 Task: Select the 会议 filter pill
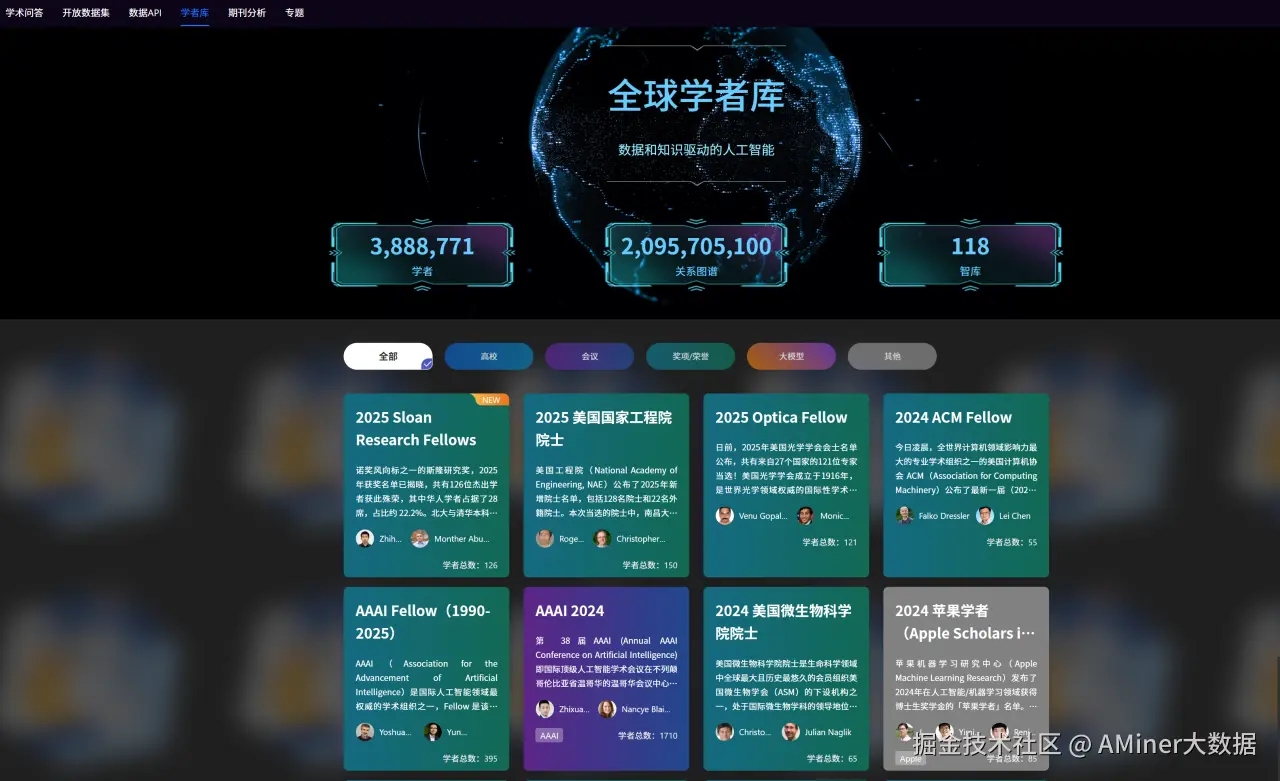[x=589, y=356]
